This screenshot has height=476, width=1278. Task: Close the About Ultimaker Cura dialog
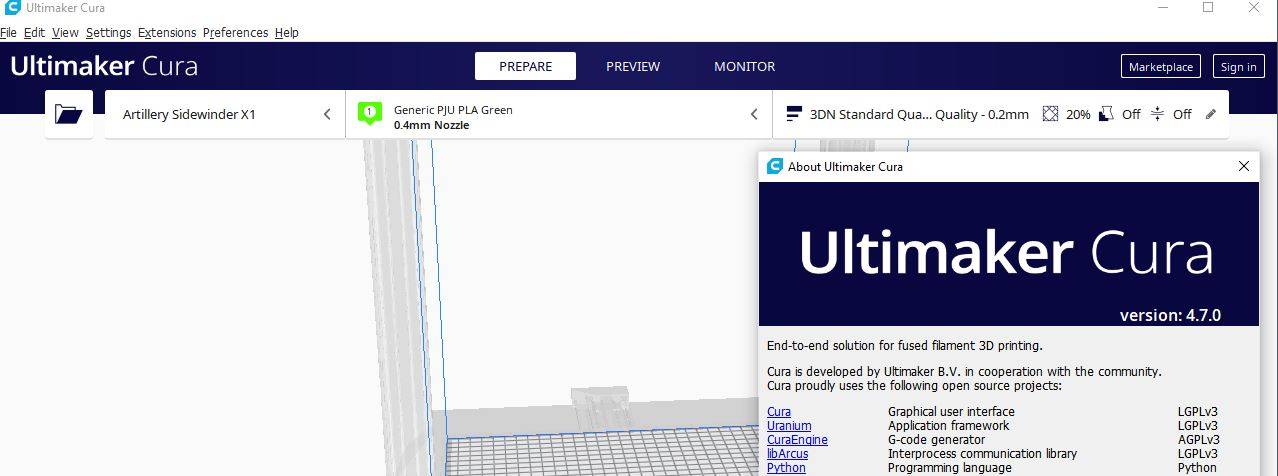[x=1244, y=166]
